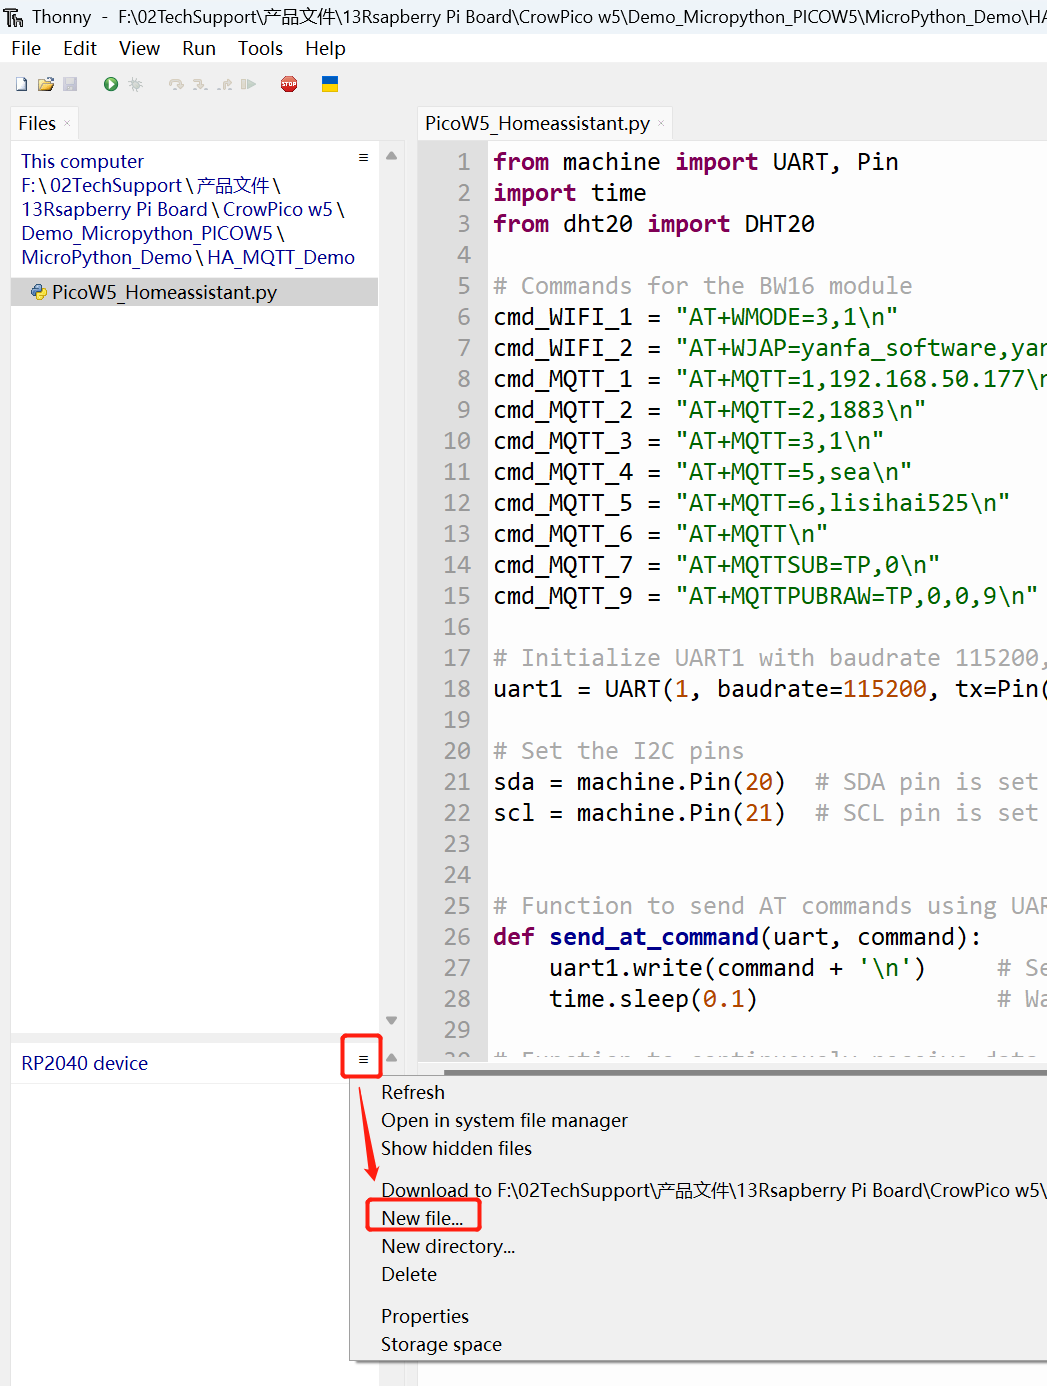Click the This computer link
1047x1386 pixels.
(x=82, y=161)
